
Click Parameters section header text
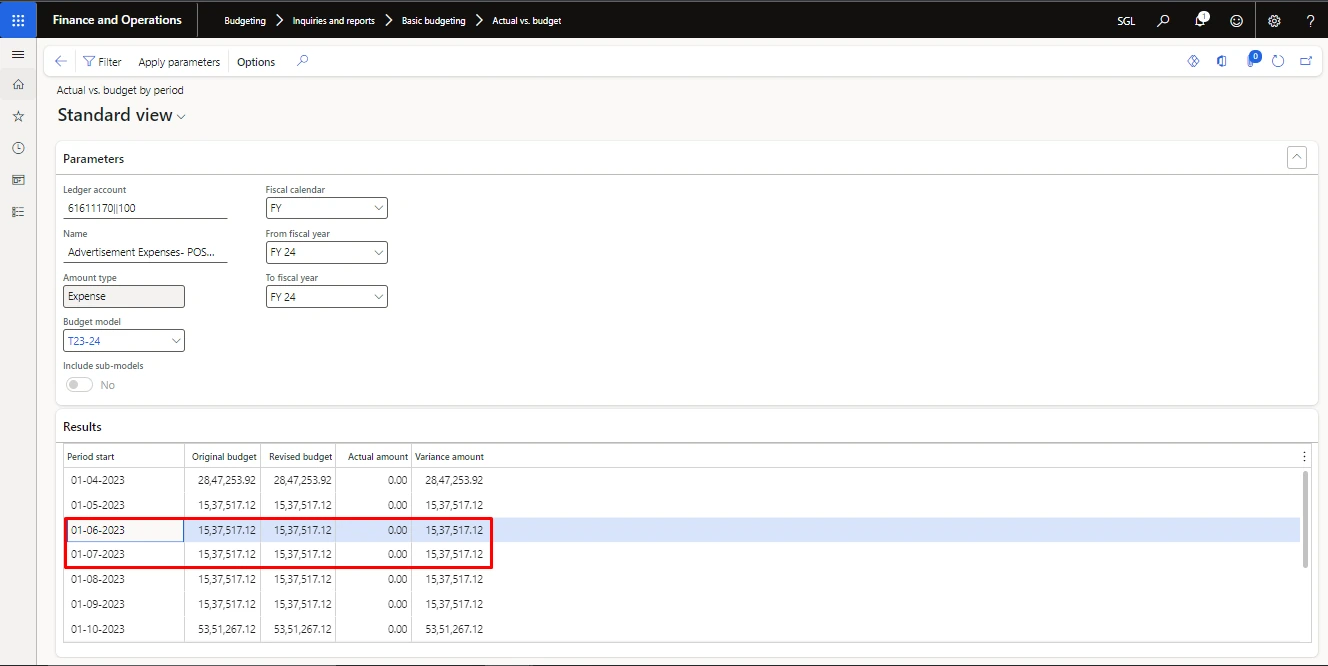(x=94, y=159)
